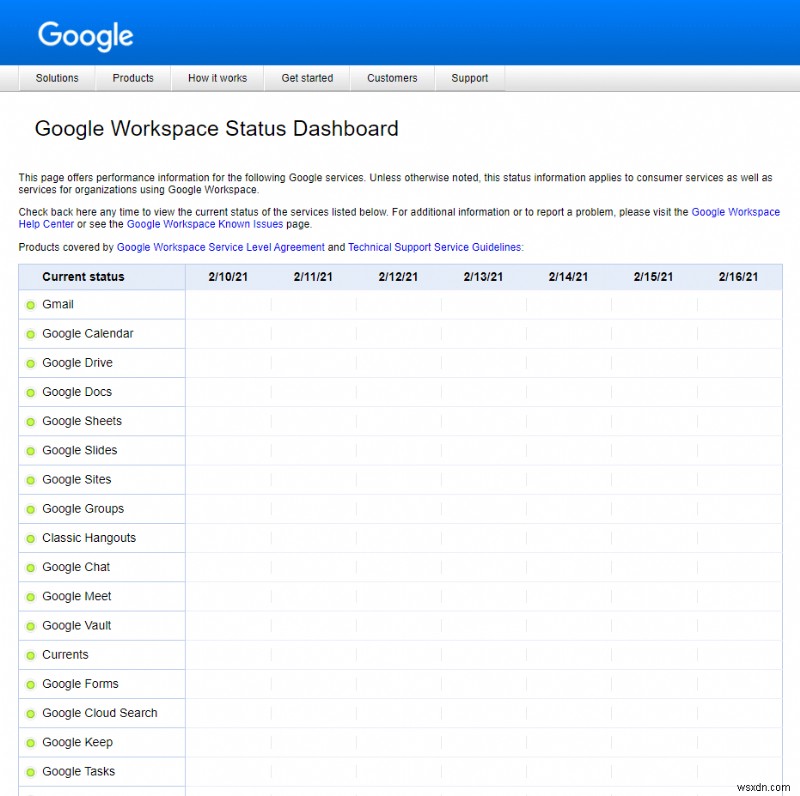Click the Currents service name
This screenshot has height=796, width=800.
point(65,654)
